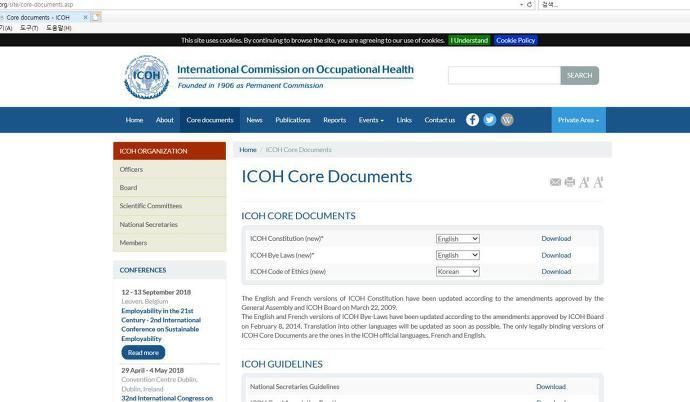
Task: Open the browser Help menu
Action: click(x=59, y=28)
